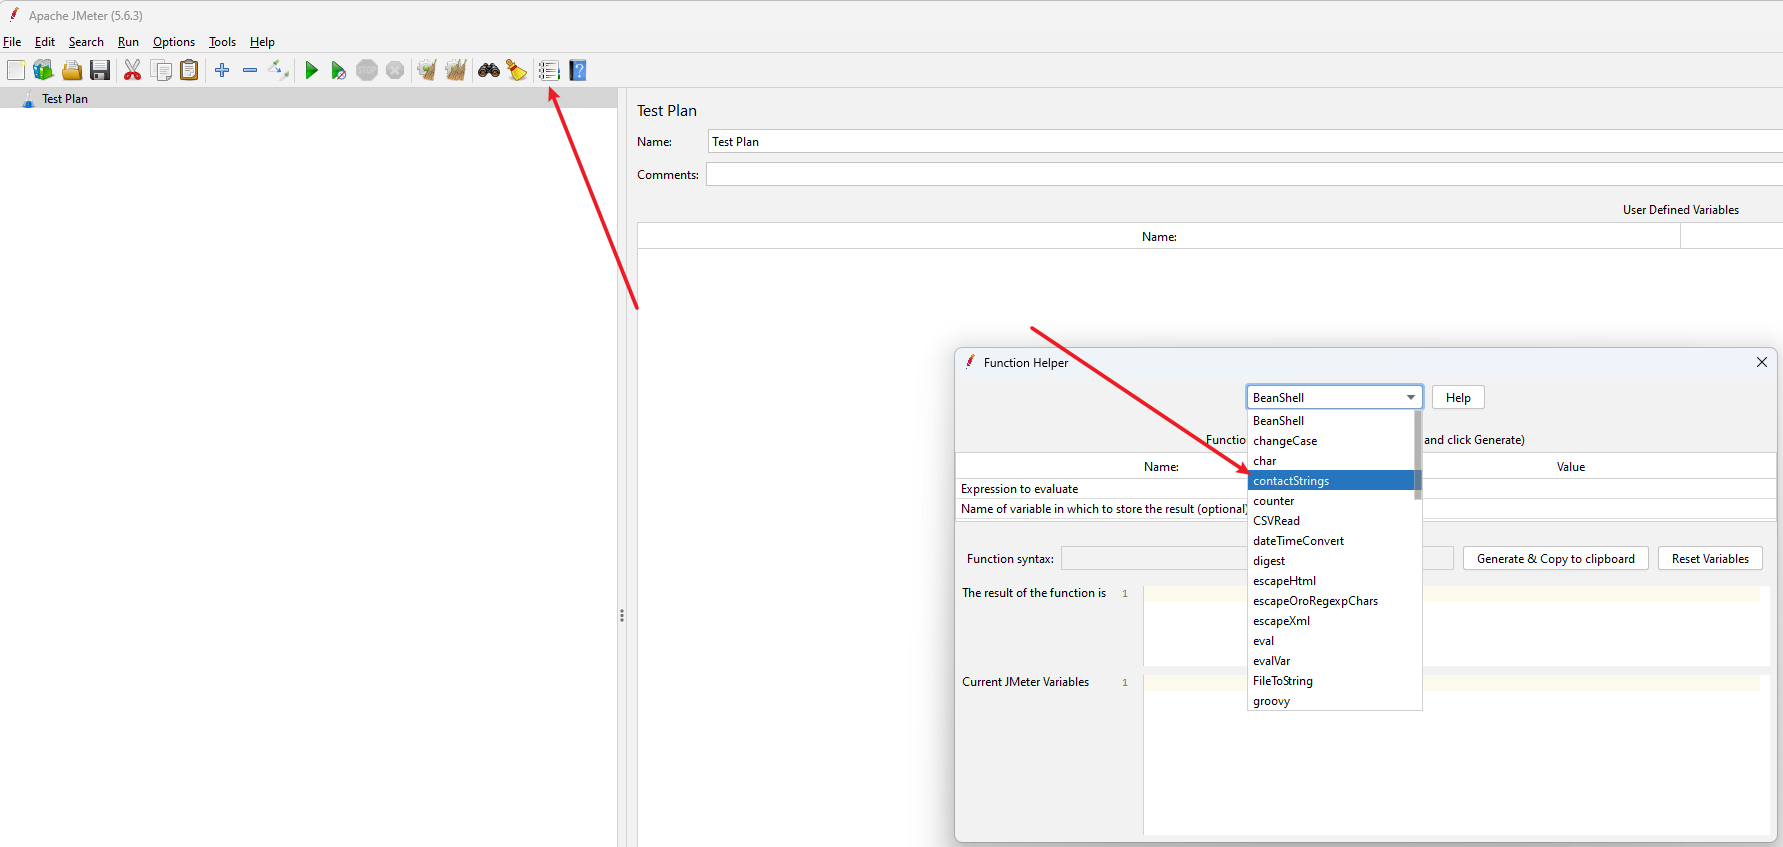
Task: Open the Options menu
Action: coord(173,42)
